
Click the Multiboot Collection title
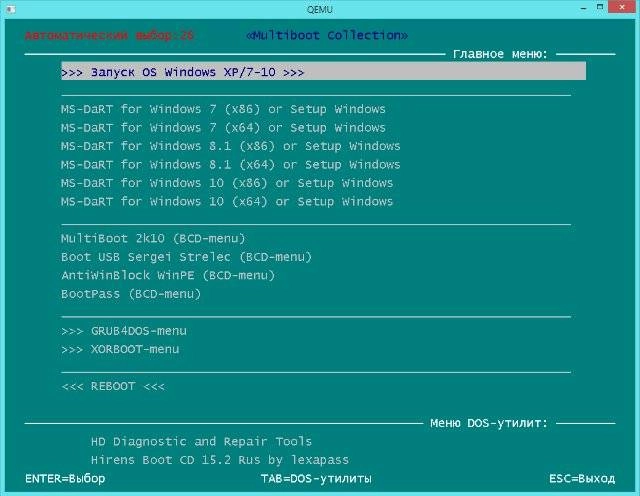coord(327,36)
